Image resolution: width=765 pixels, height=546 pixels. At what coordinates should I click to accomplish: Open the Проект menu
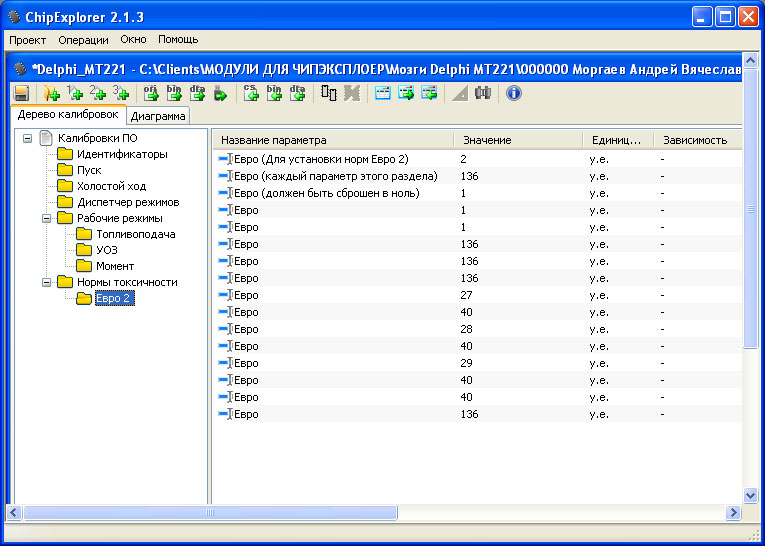28,40
